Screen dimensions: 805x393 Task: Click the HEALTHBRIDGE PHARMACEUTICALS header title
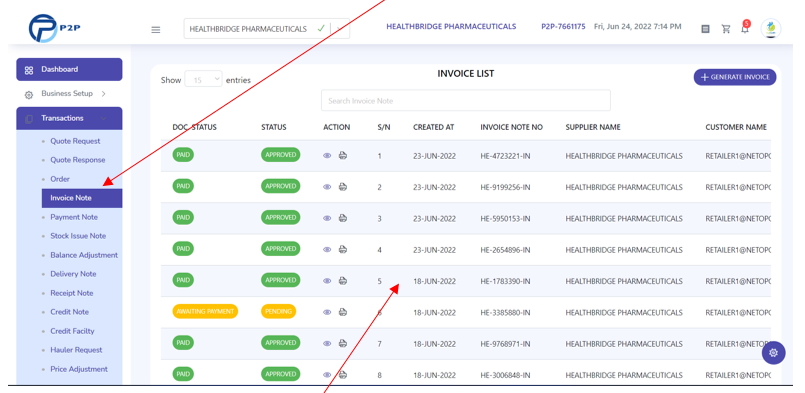tap(451, 27)
